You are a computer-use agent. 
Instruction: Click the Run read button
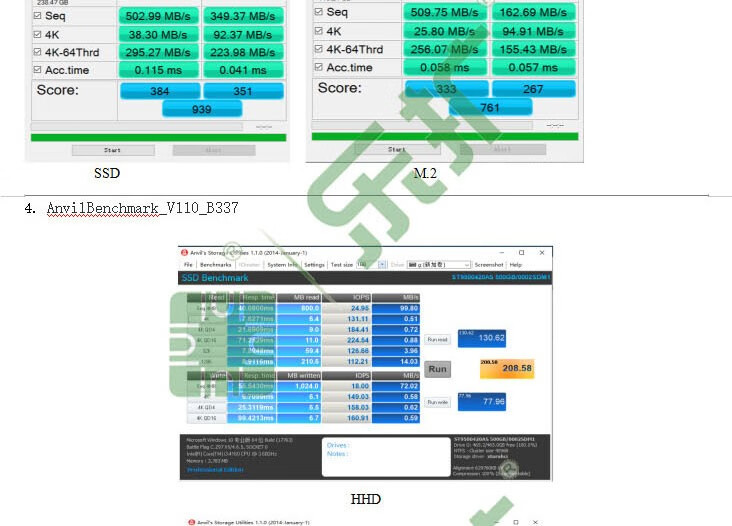click(x=437, y=339)
